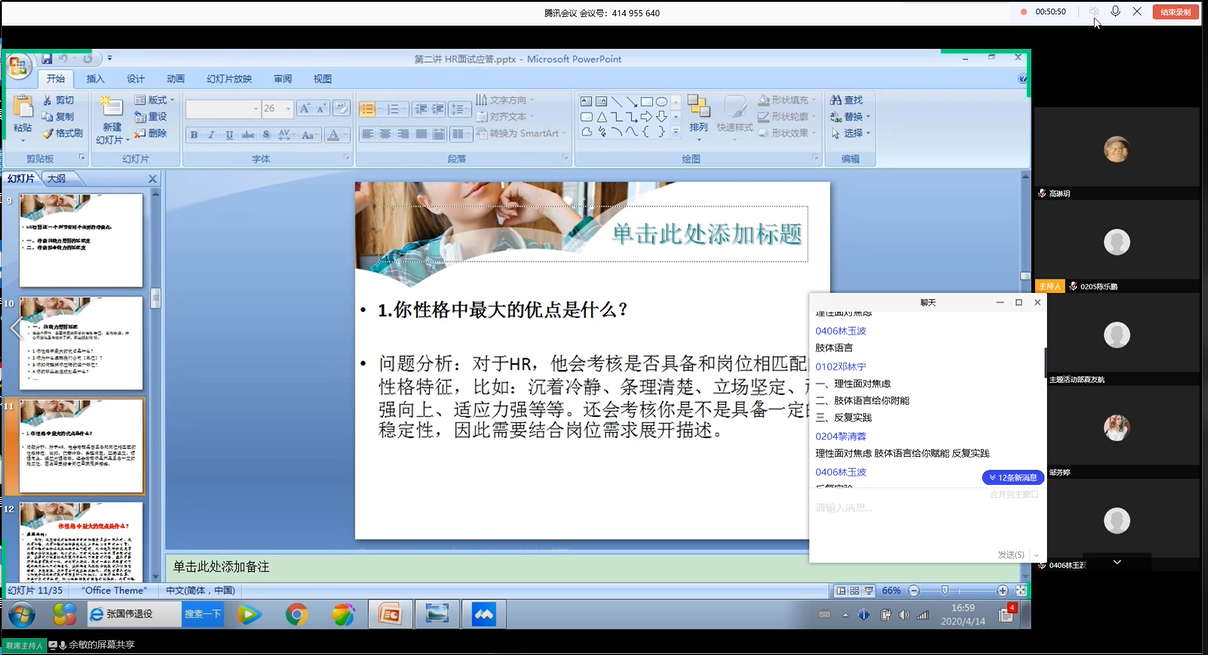Toggle Italic text formatting

pos(212,135)
